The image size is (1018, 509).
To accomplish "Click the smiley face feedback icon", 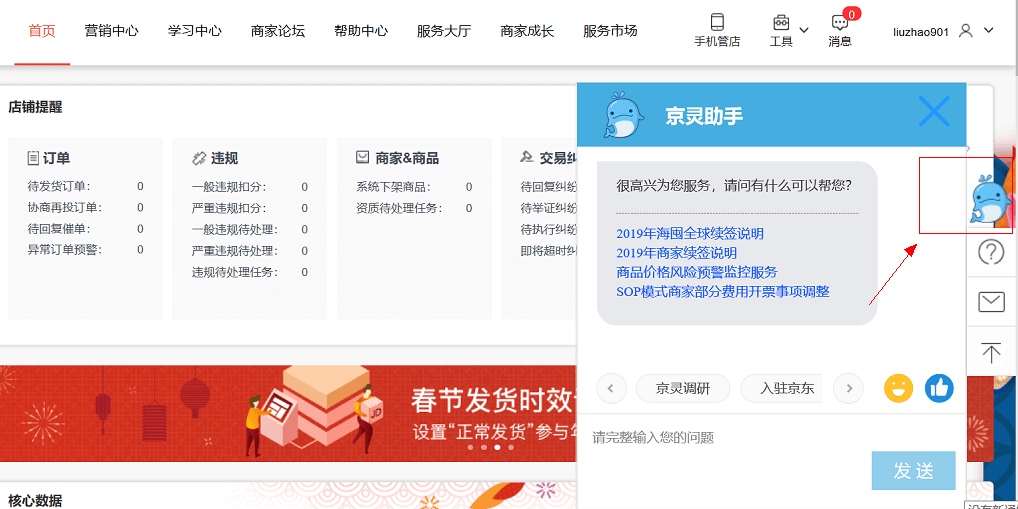I will 899,388.
